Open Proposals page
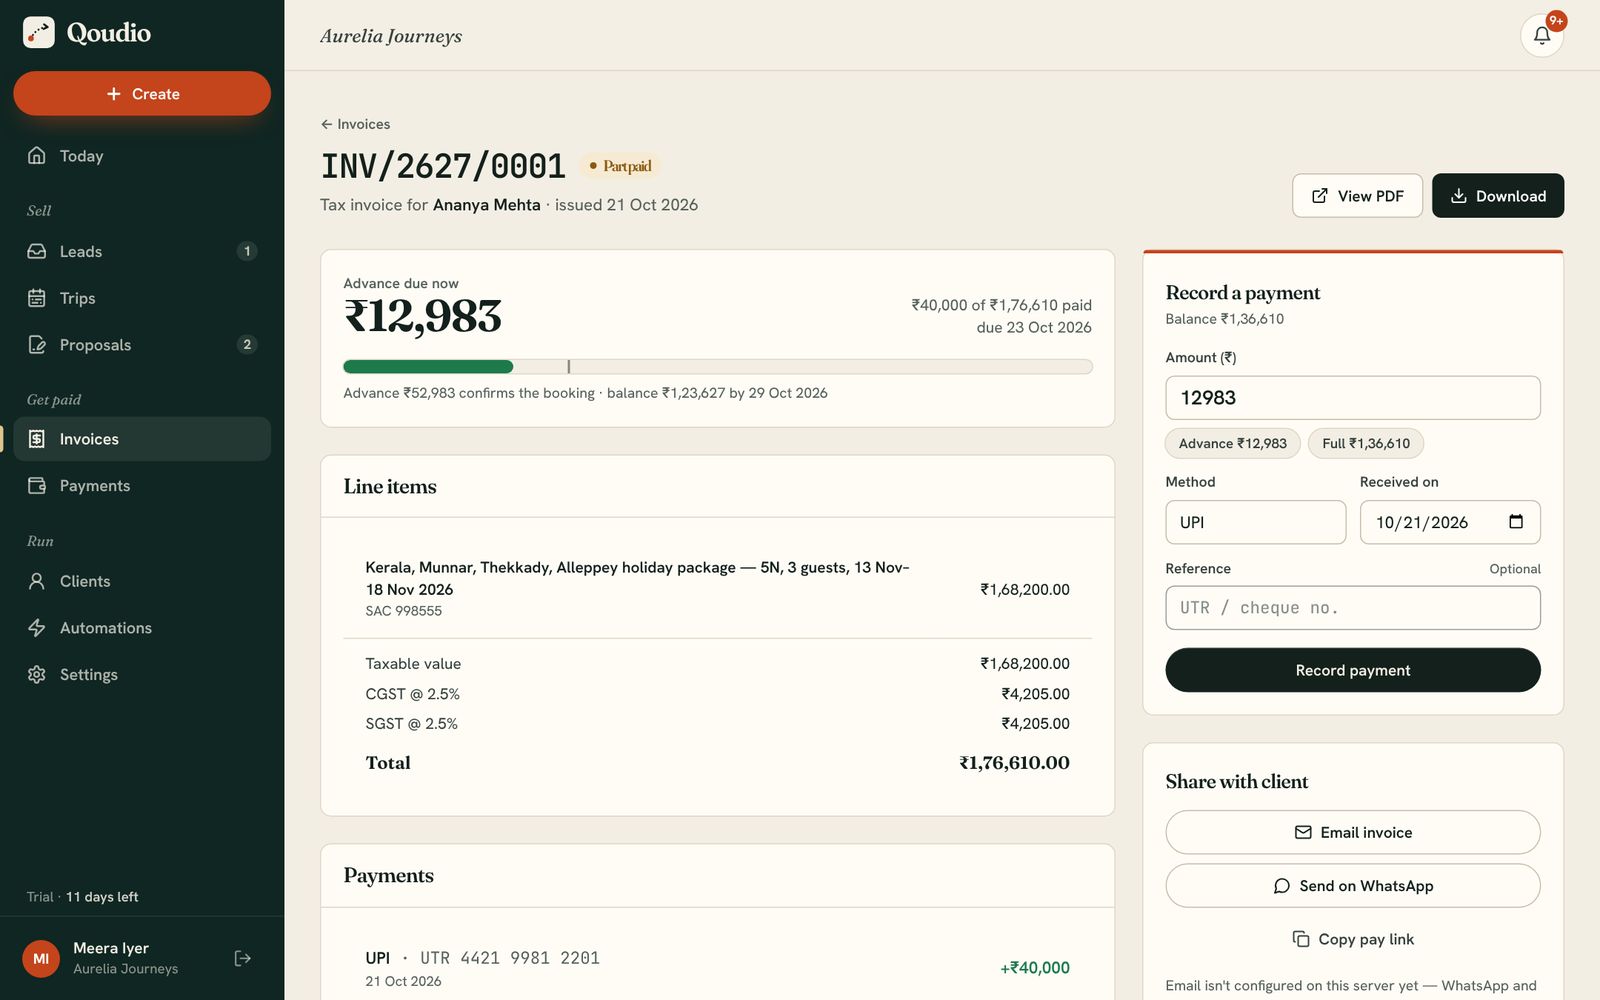This screenshot has height=1000, width=1600. [x=142, y=345]
